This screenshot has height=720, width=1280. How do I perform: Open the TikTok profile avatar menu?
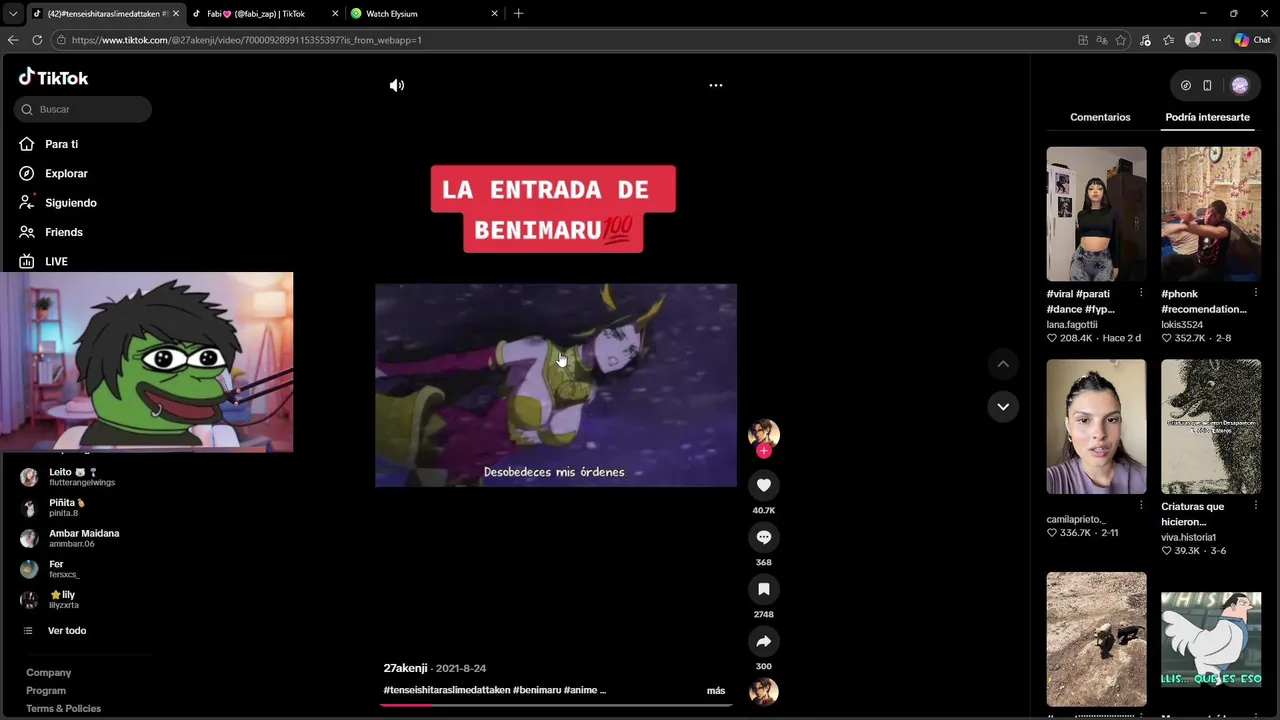click(x=1240, y=86)
